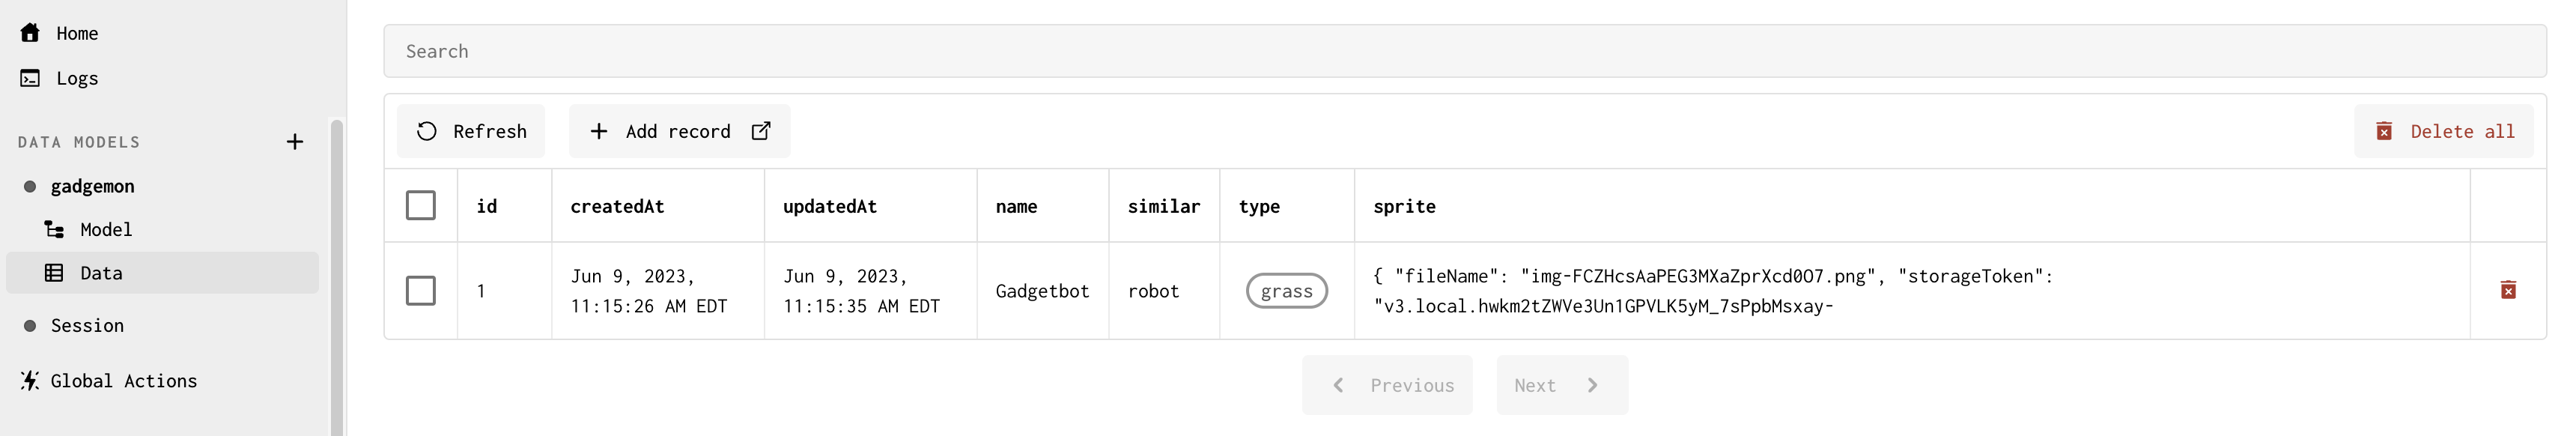Refresh the records table
2576x436 pixels.
click(471, 131)
